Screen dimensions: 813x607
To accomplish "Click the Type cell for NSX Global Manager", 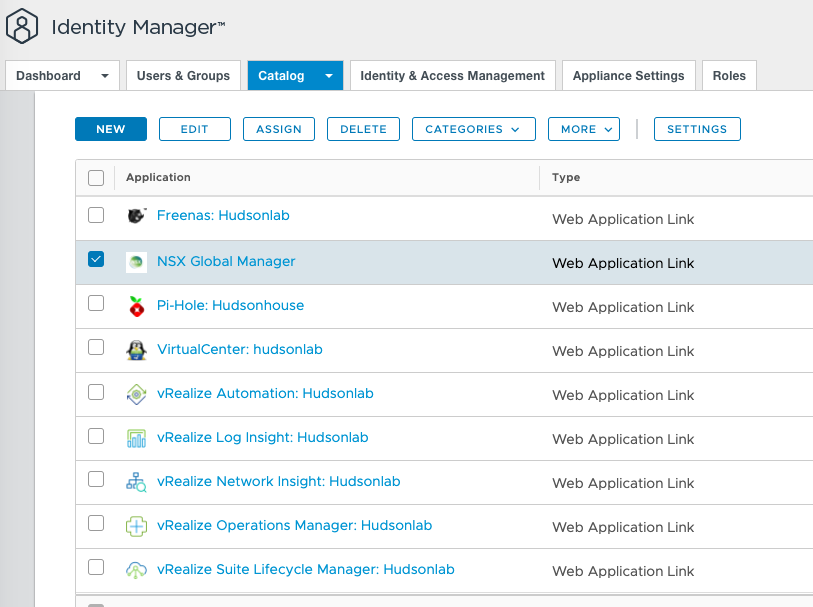I will 623,263.
